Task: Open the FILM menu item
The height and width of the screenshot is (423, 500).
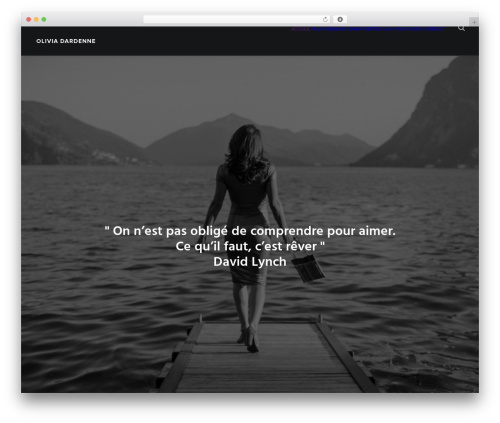Action: click(x=316, y=29)
